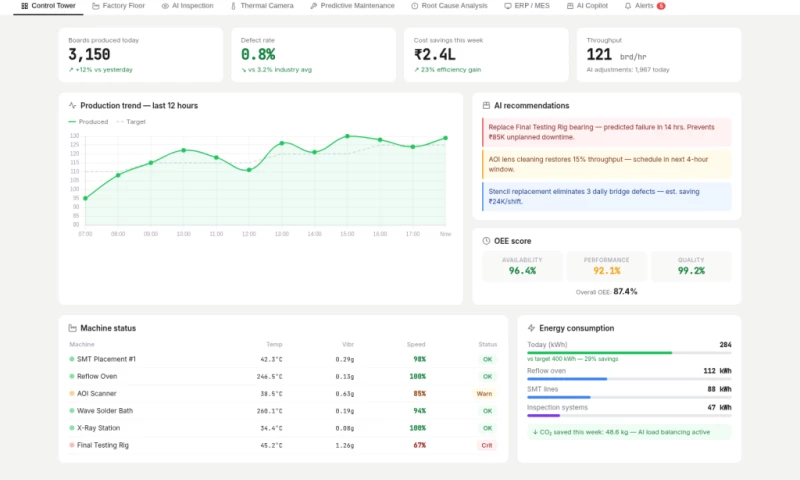Open the ERP / MES tab
The image size is (800, 480).
click(527, 6)
